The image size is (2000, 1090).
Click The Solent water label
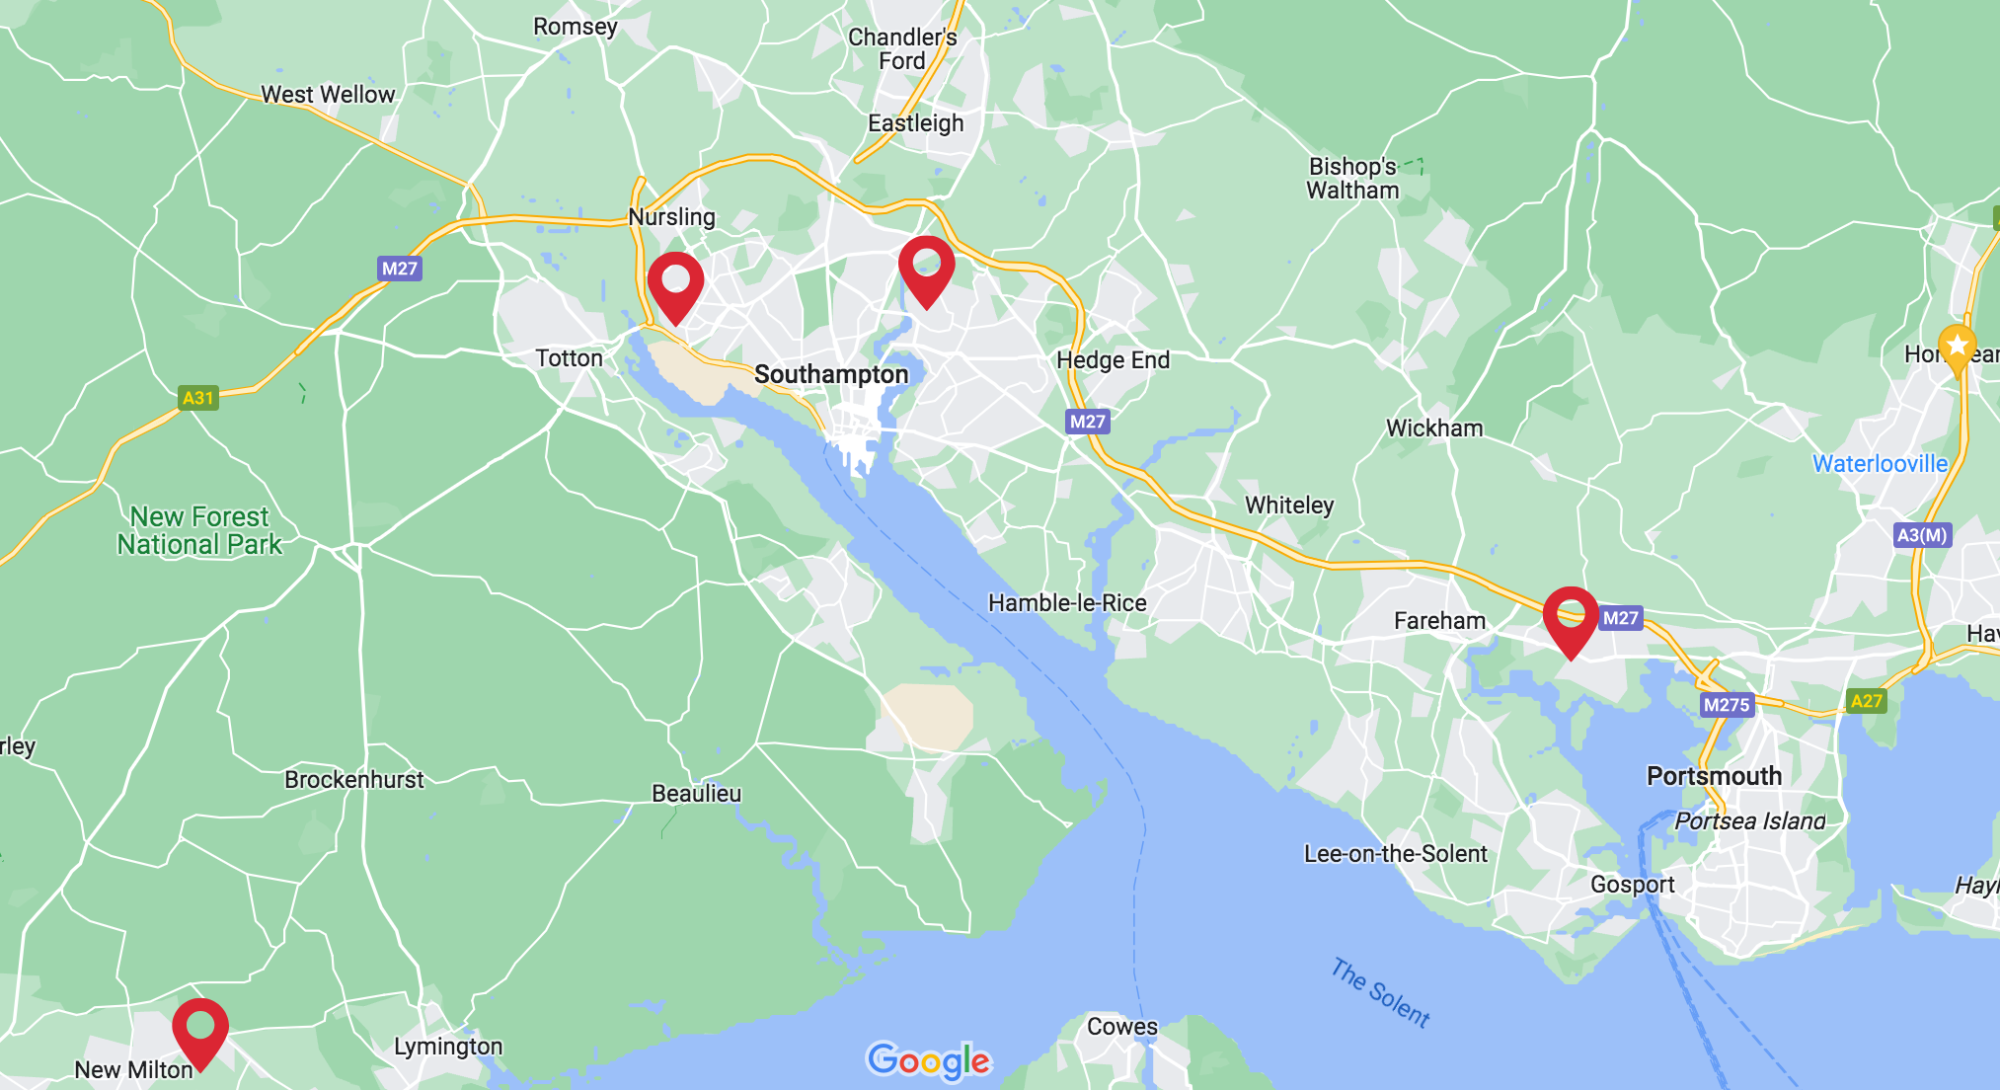click(1380, 993)
